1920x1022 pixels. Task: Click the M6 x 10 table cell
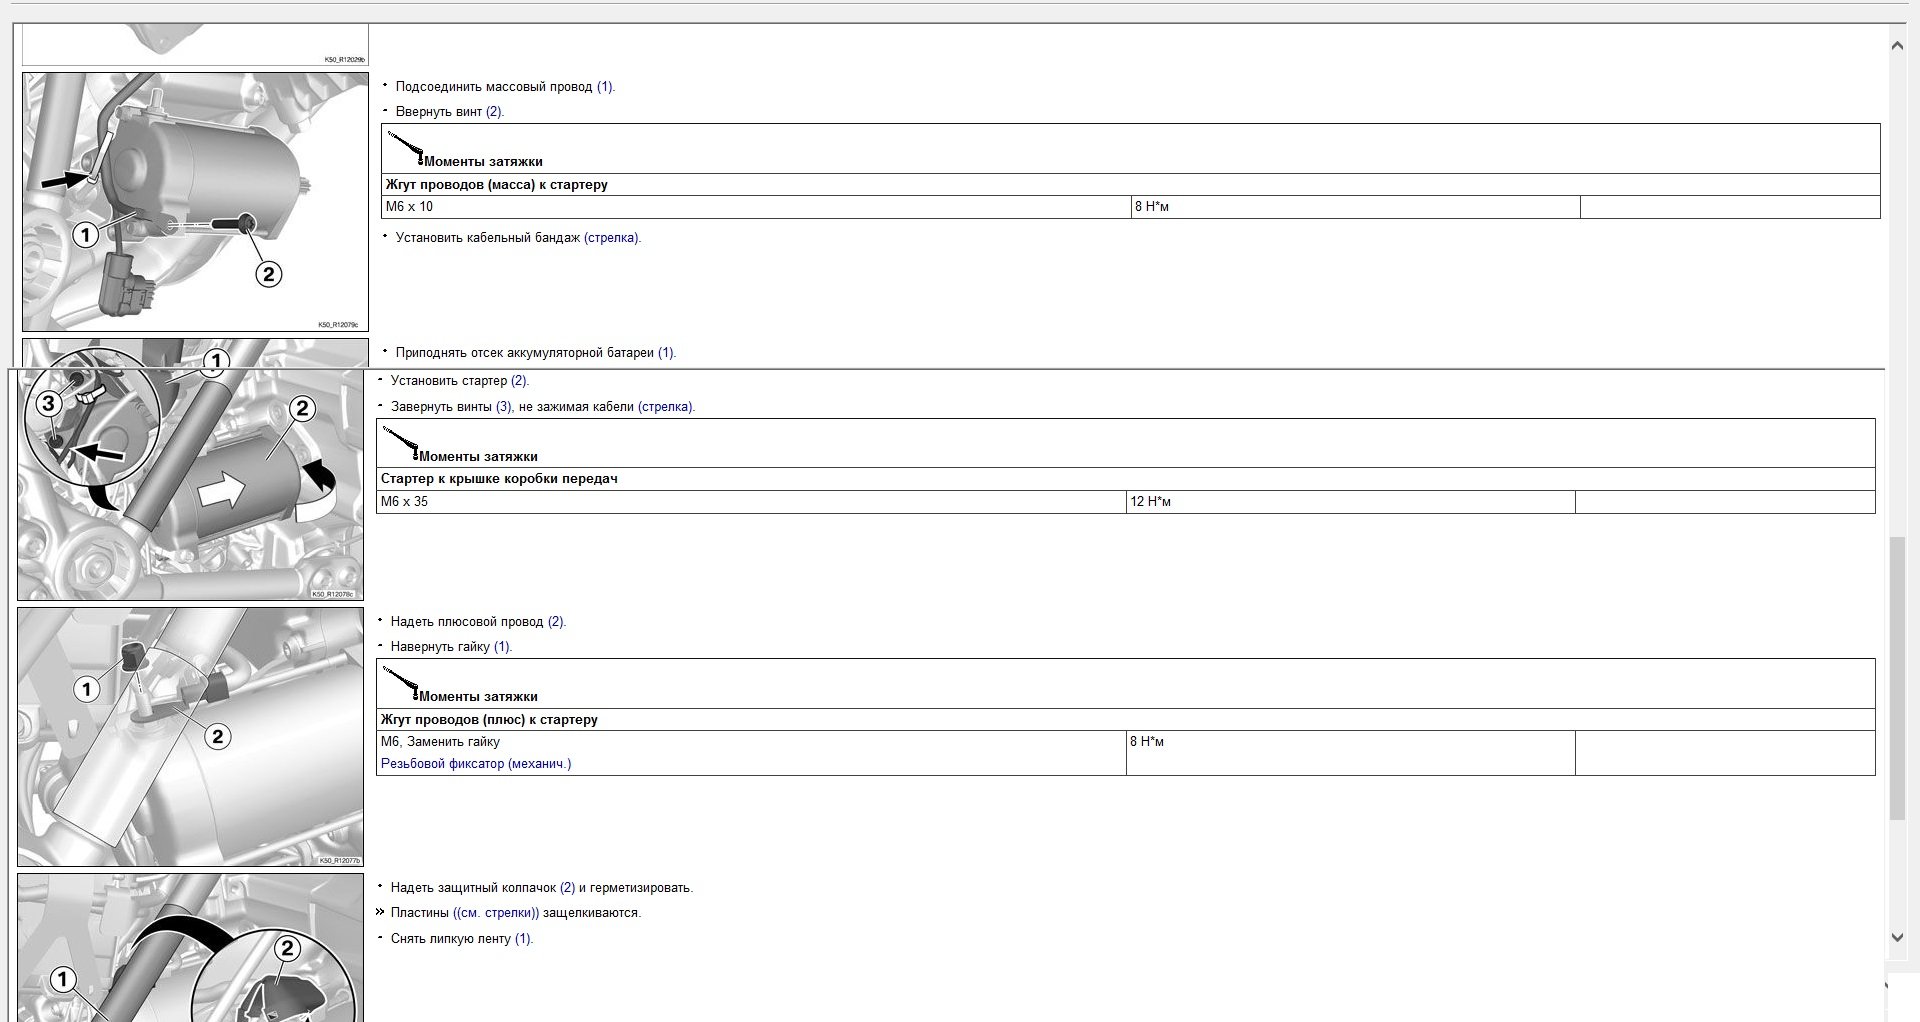[x=755, y=207]
